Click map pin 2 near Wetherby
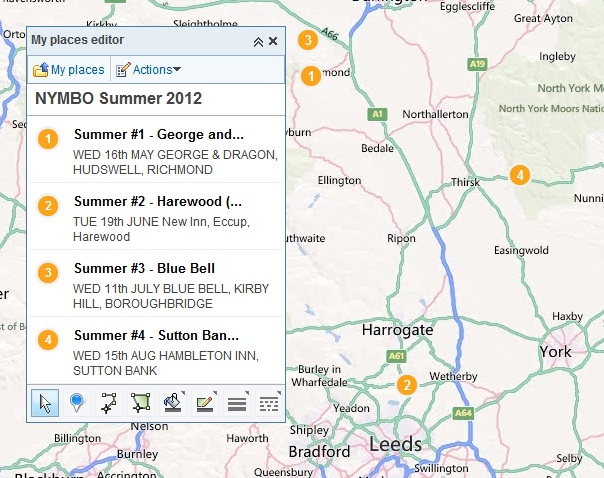The width and height of the screenshot is (604, 478). [406, 385]
